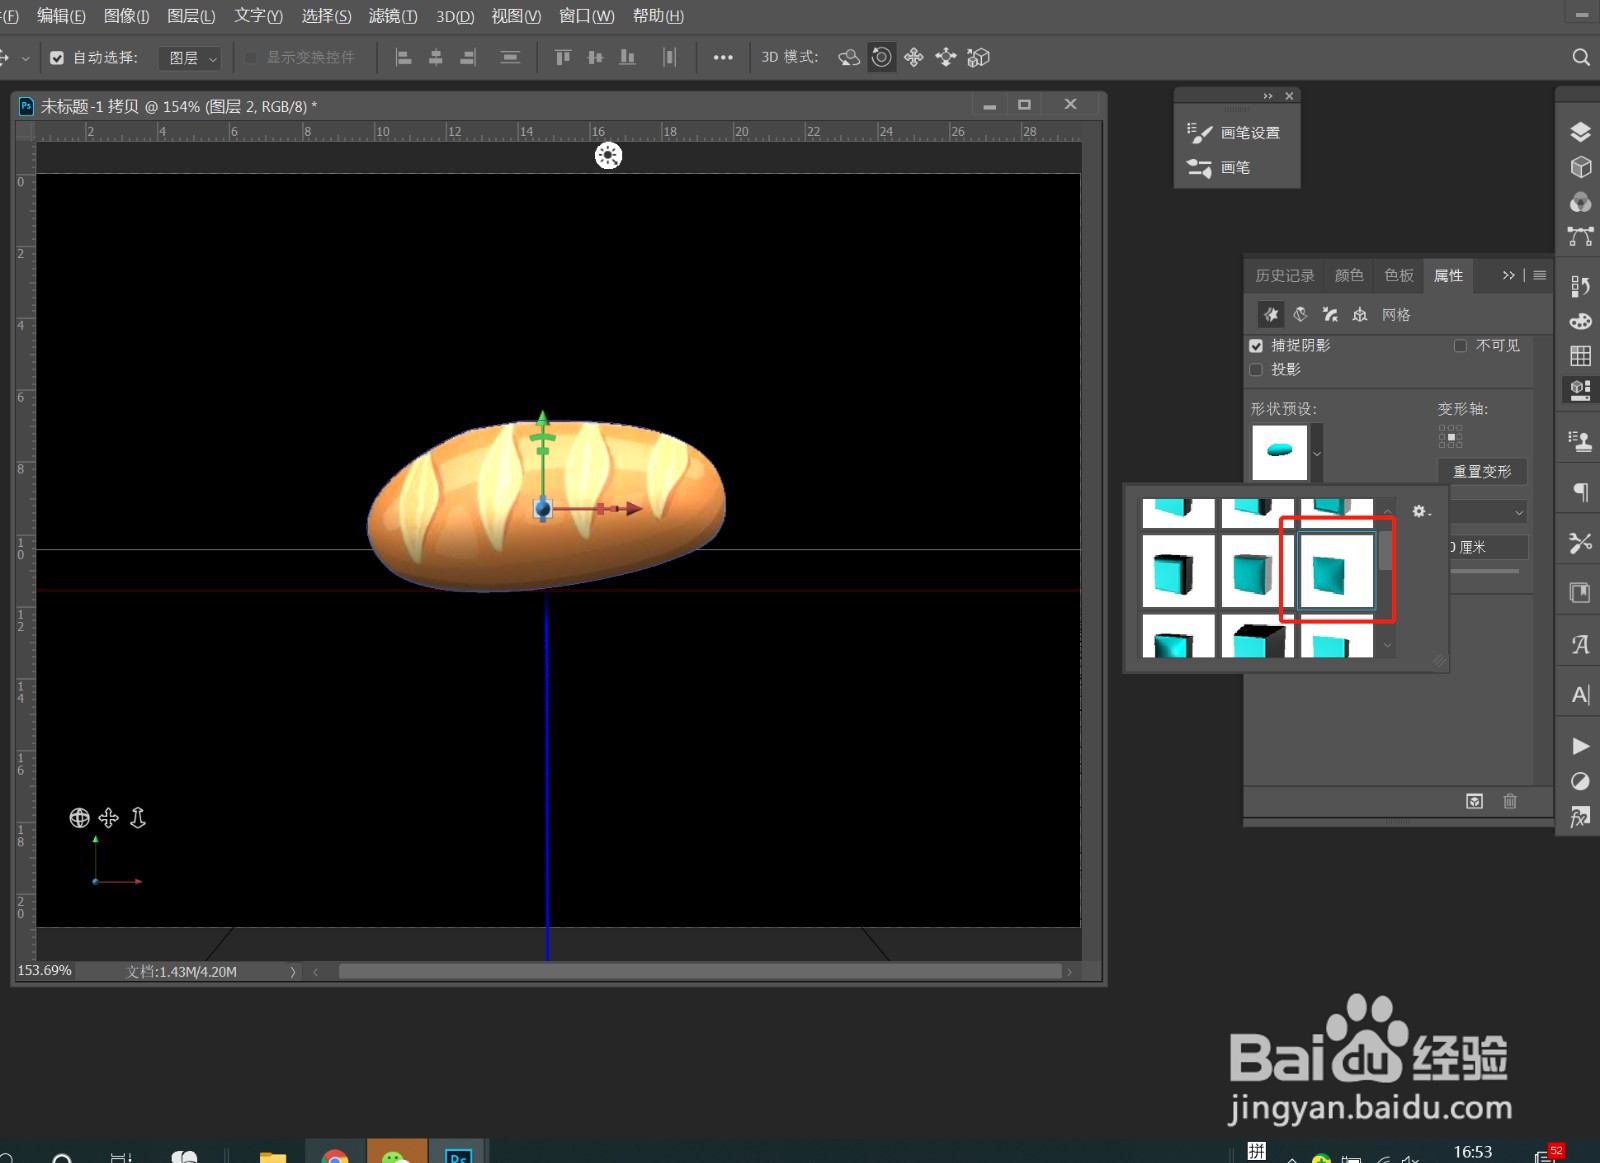The width and height of the screenshot is (1600, 1163).
Task: Align bottom edges in options bar
Action: click(x=627, y=57)
